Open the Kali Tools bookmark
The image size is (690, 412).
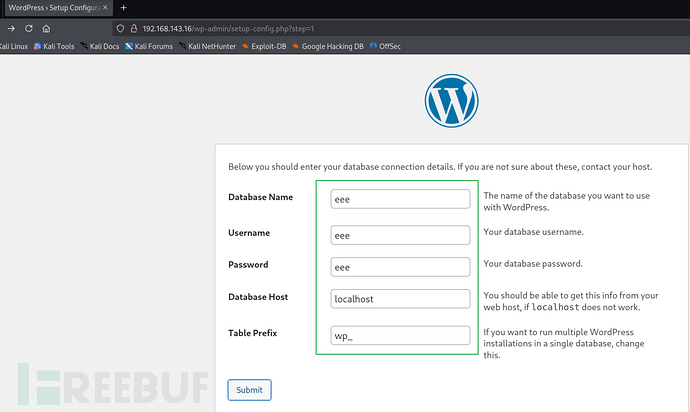(54, 46)
